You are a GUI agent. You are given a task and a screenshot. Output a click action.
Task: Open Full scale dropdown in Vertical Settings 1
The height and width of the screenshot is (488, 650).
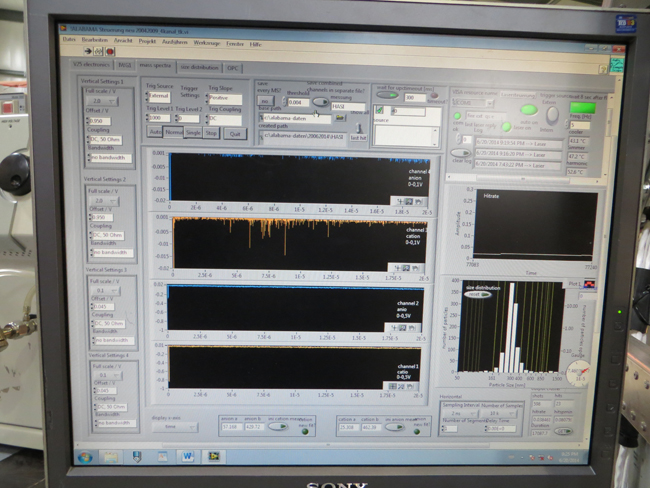coord(101,101)
